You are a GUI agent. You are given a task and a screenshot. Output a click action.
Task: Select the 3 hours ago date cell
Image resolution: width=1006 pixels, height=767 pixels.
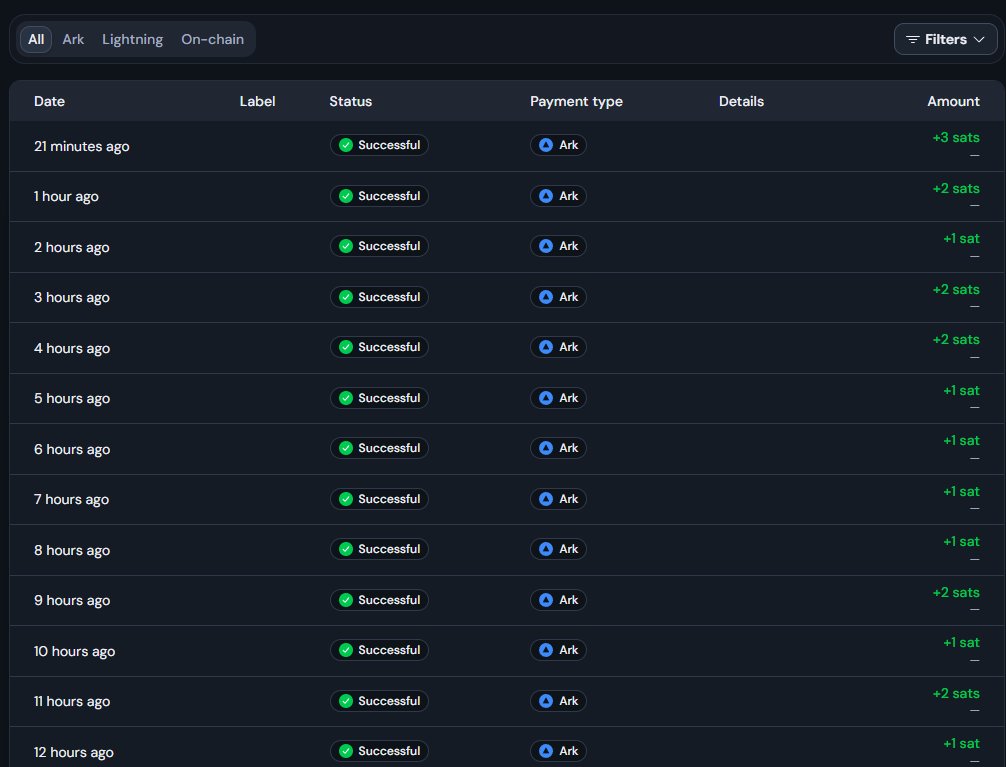click(72, 298)
